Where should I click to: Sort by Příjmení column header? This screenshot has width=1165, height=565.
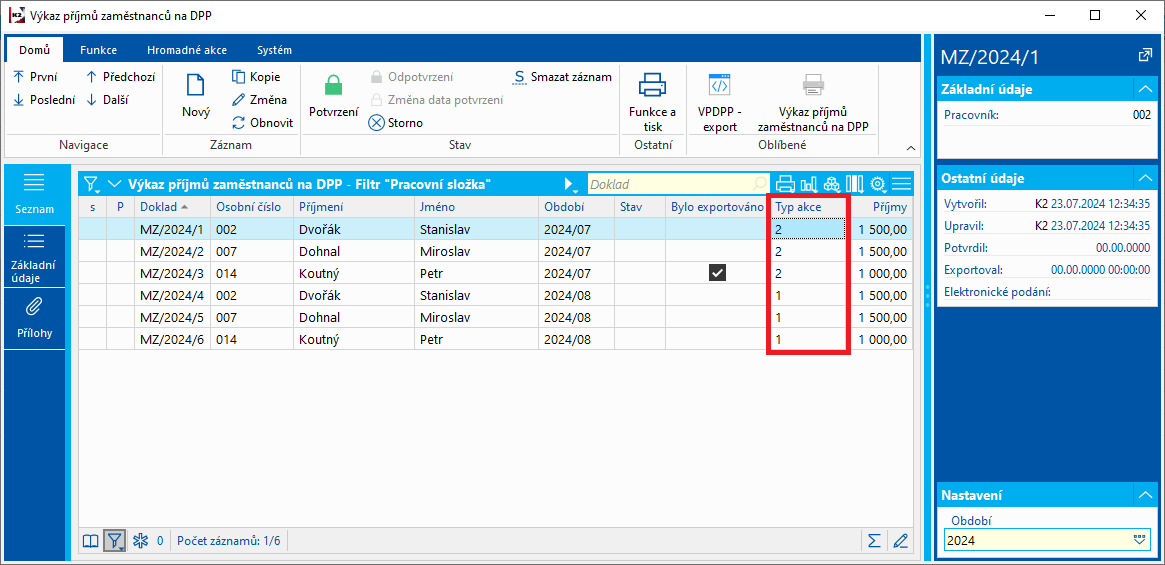353,207
